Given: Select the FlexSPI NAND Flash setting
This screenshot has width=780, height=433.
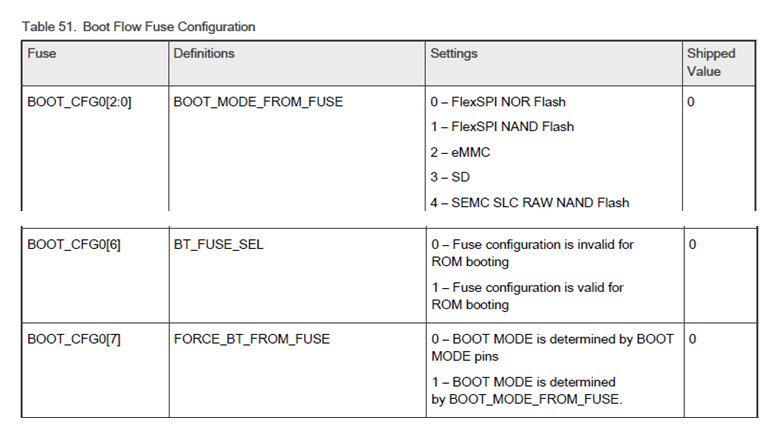Looking at the screenshot, I should click(502, 127).
